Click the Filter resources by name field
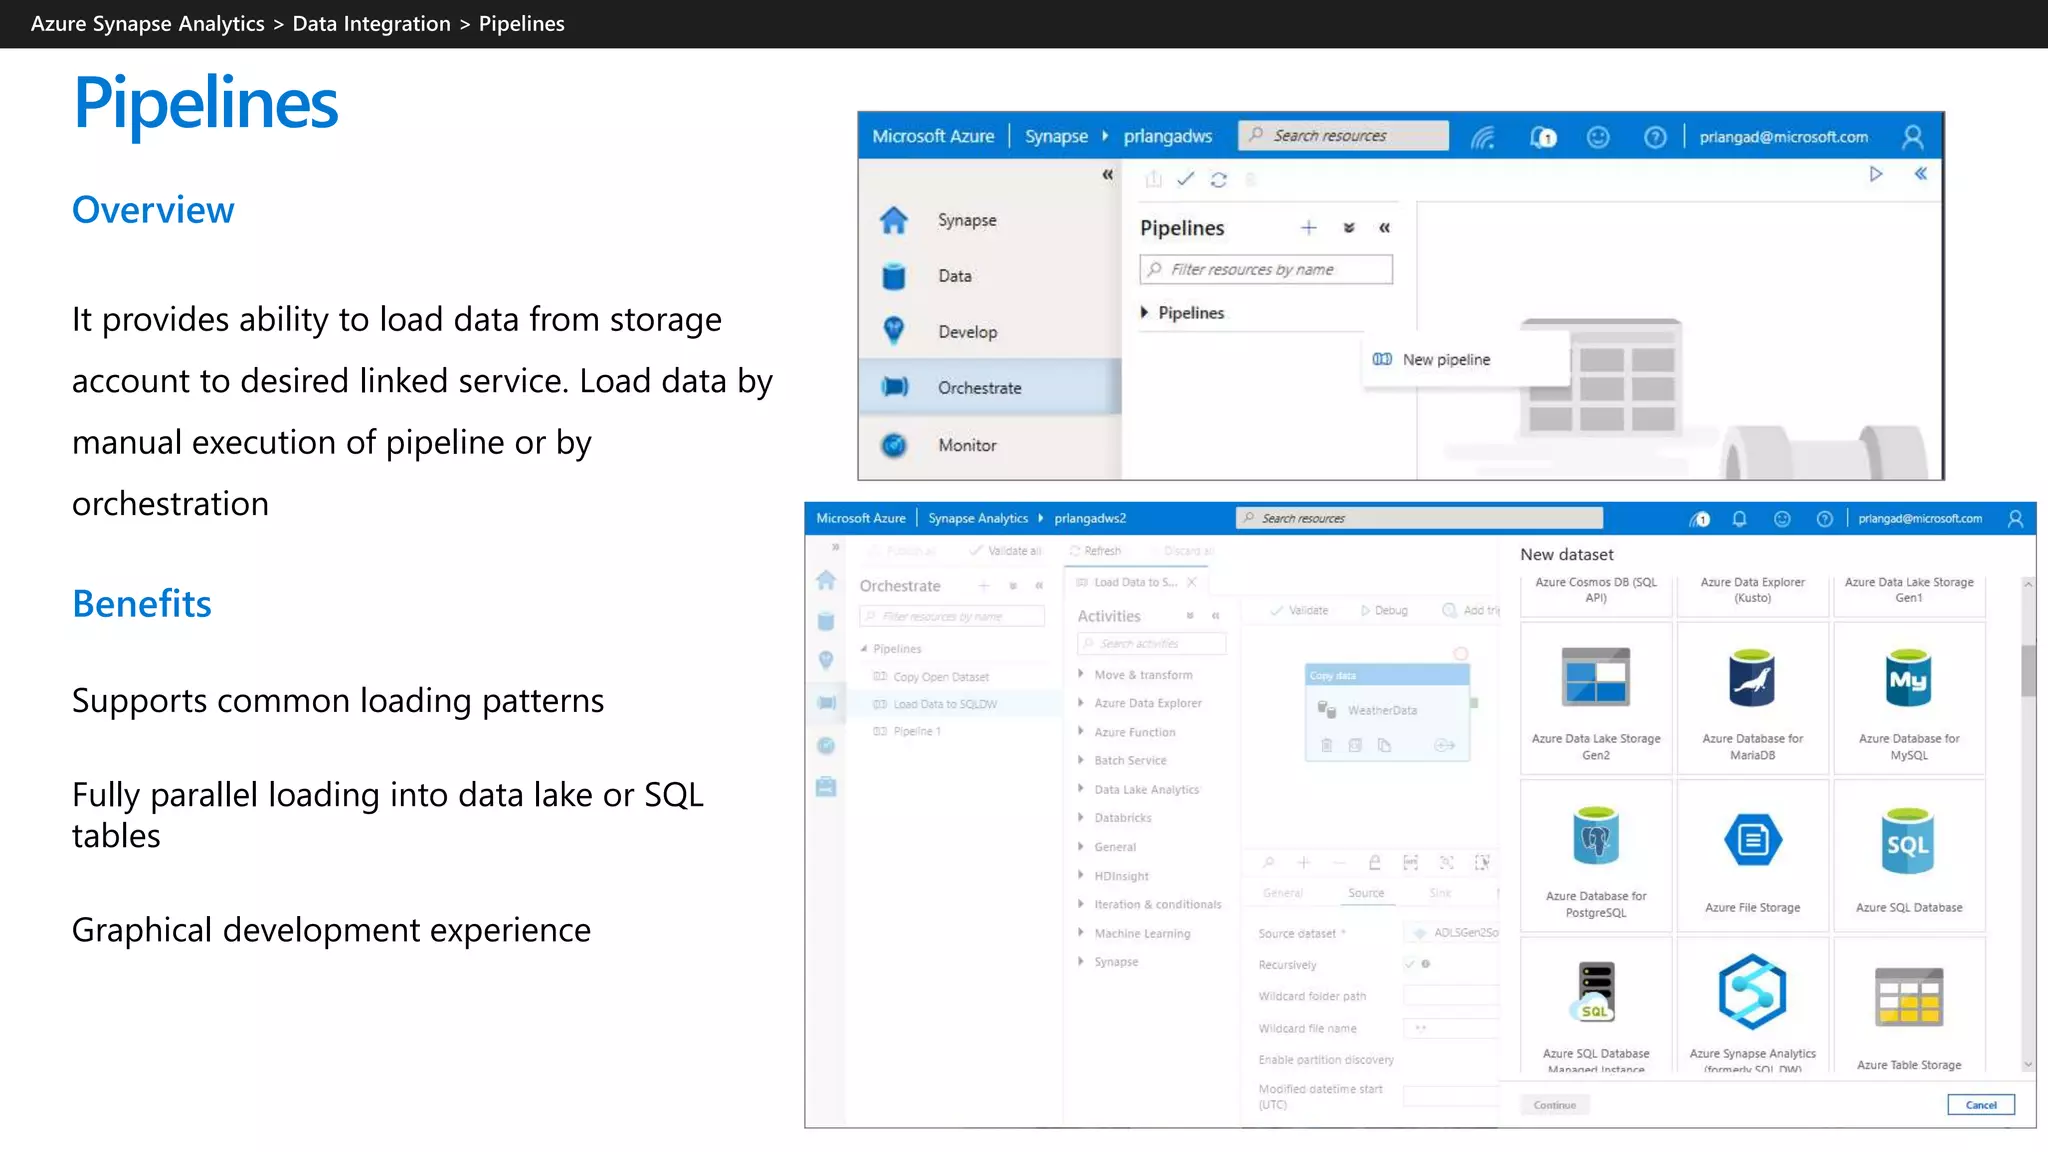Image resolution: width=2048 pixels, height=1152 pixels. pyautogui.click(x=1266, y=270)
